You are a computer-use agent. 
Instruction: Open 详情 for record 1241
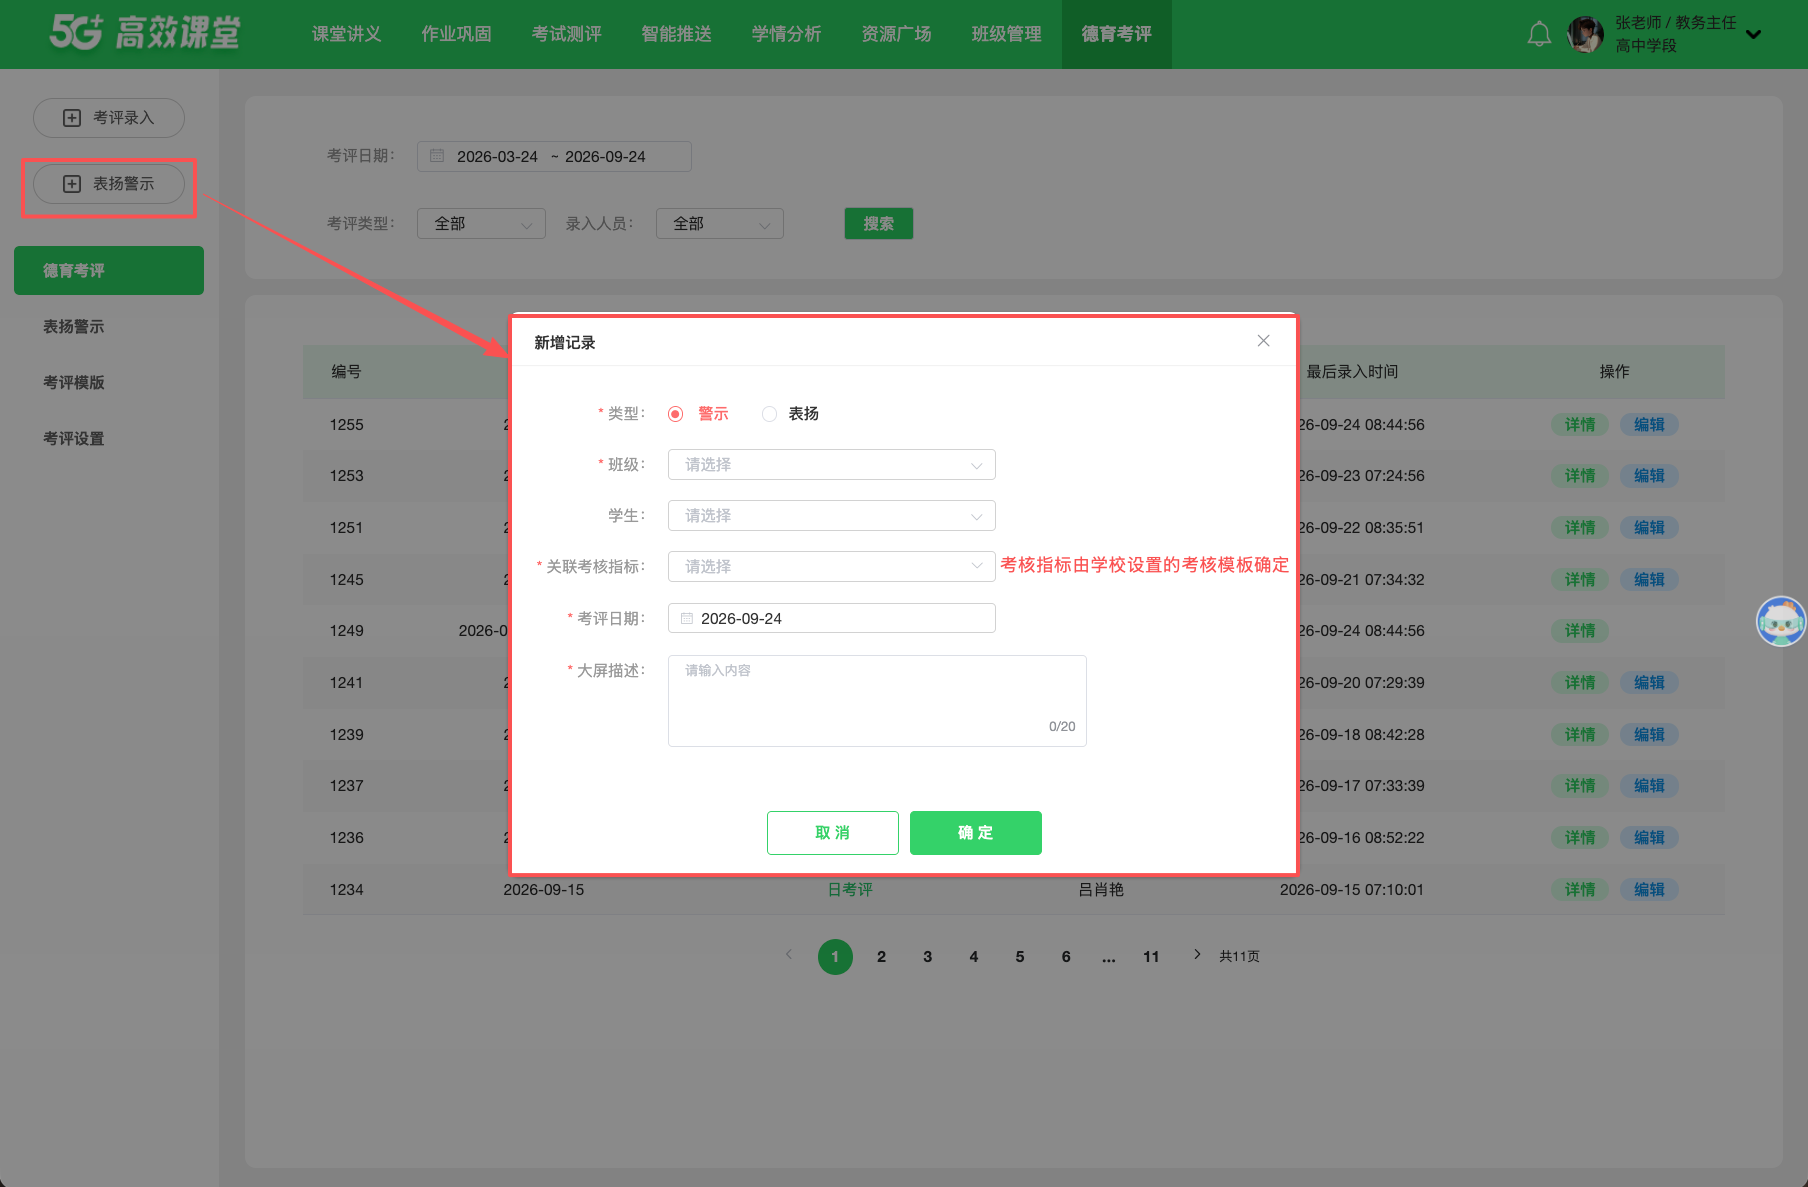pos(1580,683)
